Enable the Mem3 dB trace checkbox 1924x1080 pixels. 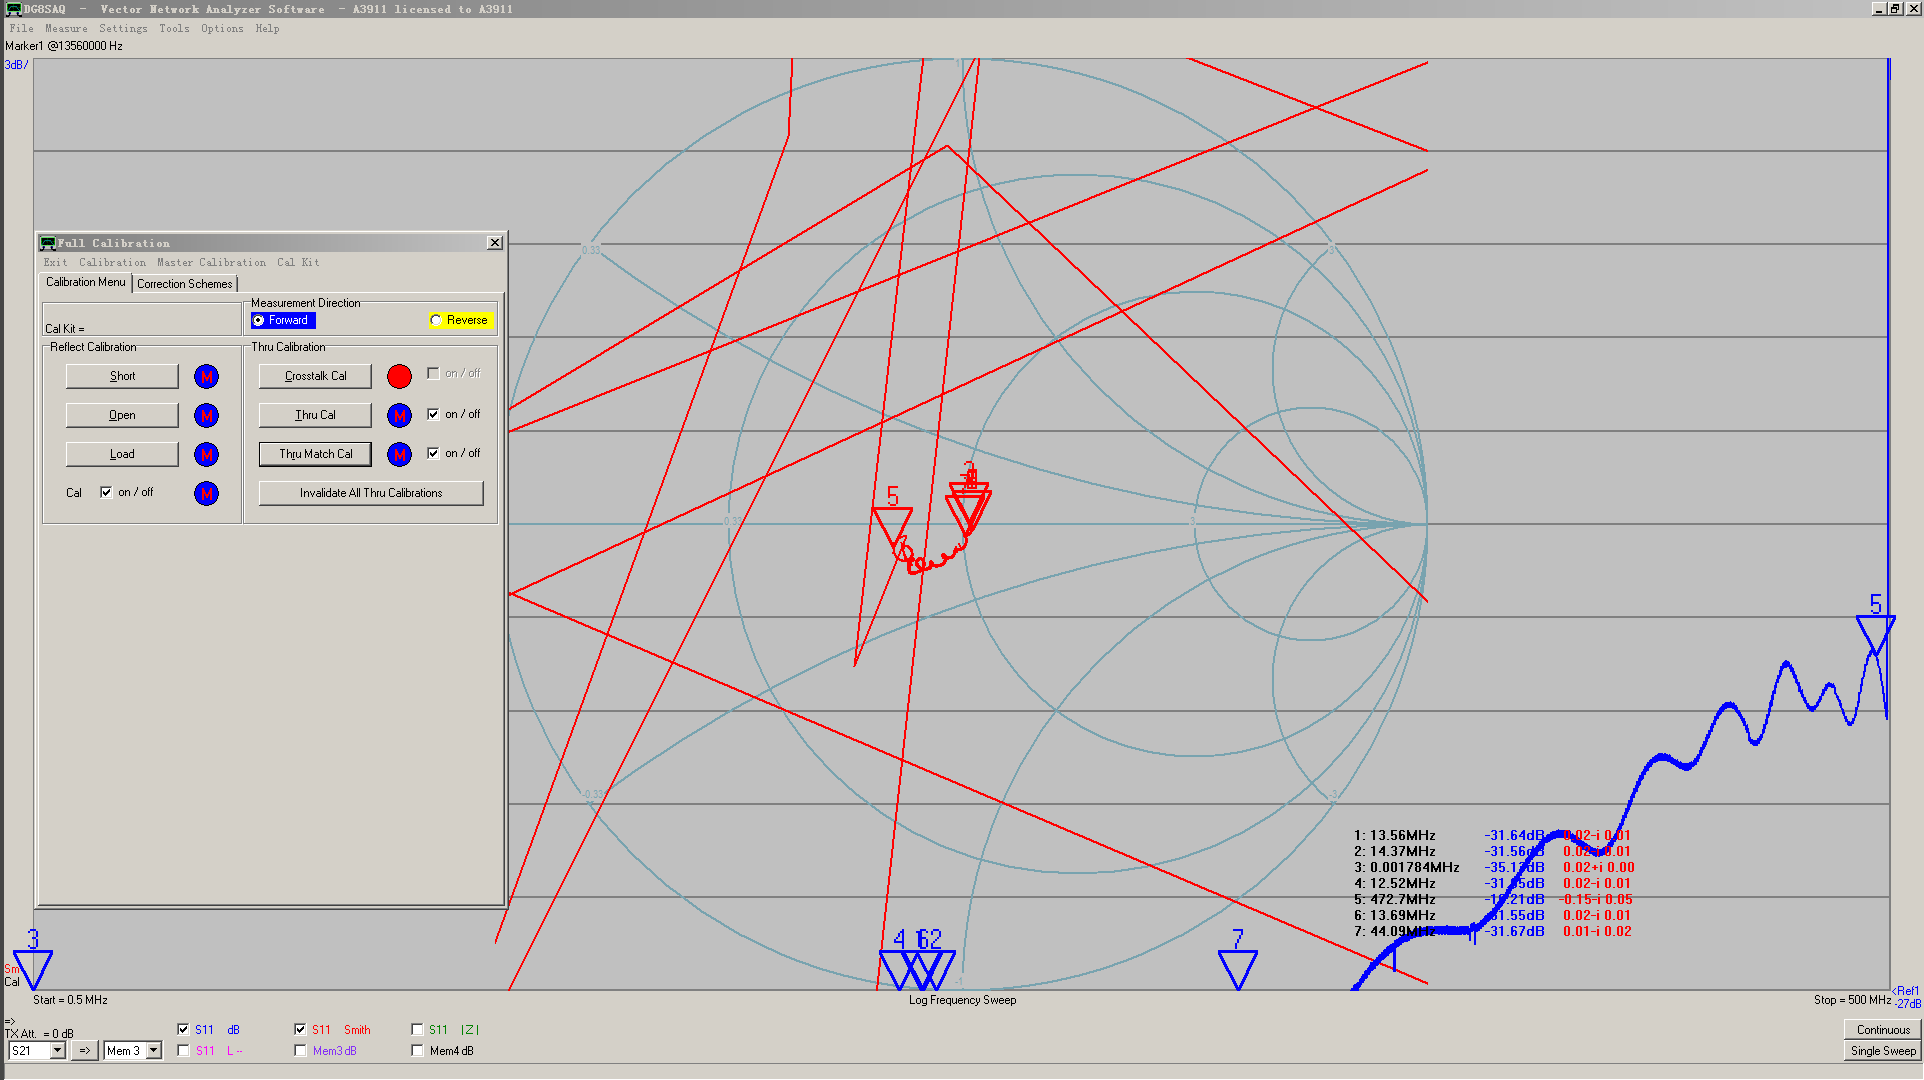click(x=300, y=1050)
